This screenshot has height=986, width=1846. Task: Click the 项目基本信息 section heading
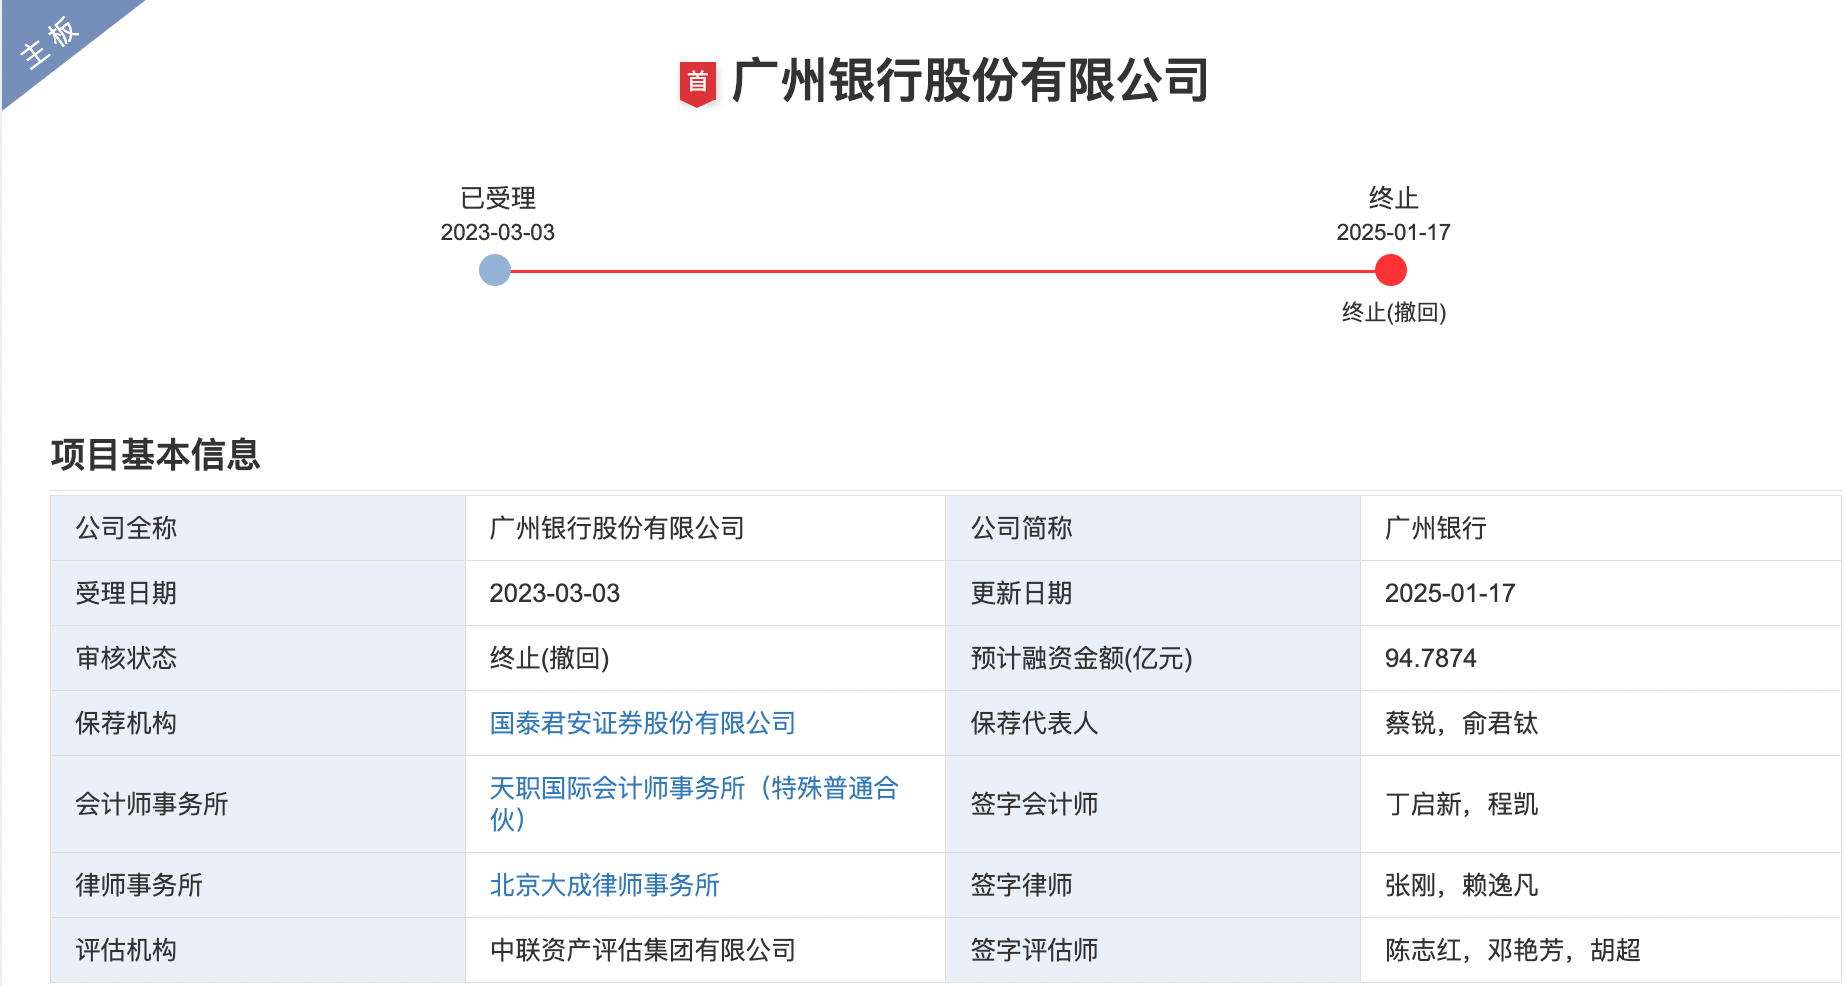tap(156, 455)
